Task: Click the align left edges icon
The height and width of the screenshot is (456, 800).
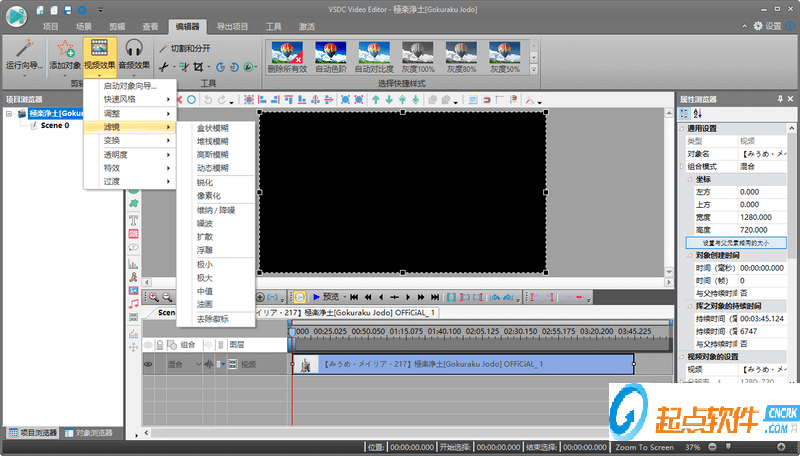Action: click(262, 100)
